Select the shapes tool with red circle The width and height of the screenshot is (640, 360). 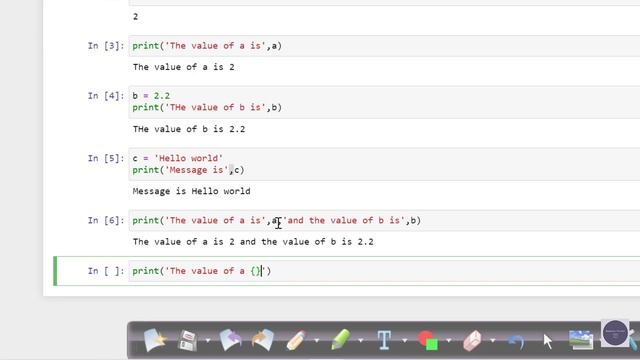point(428,340)
